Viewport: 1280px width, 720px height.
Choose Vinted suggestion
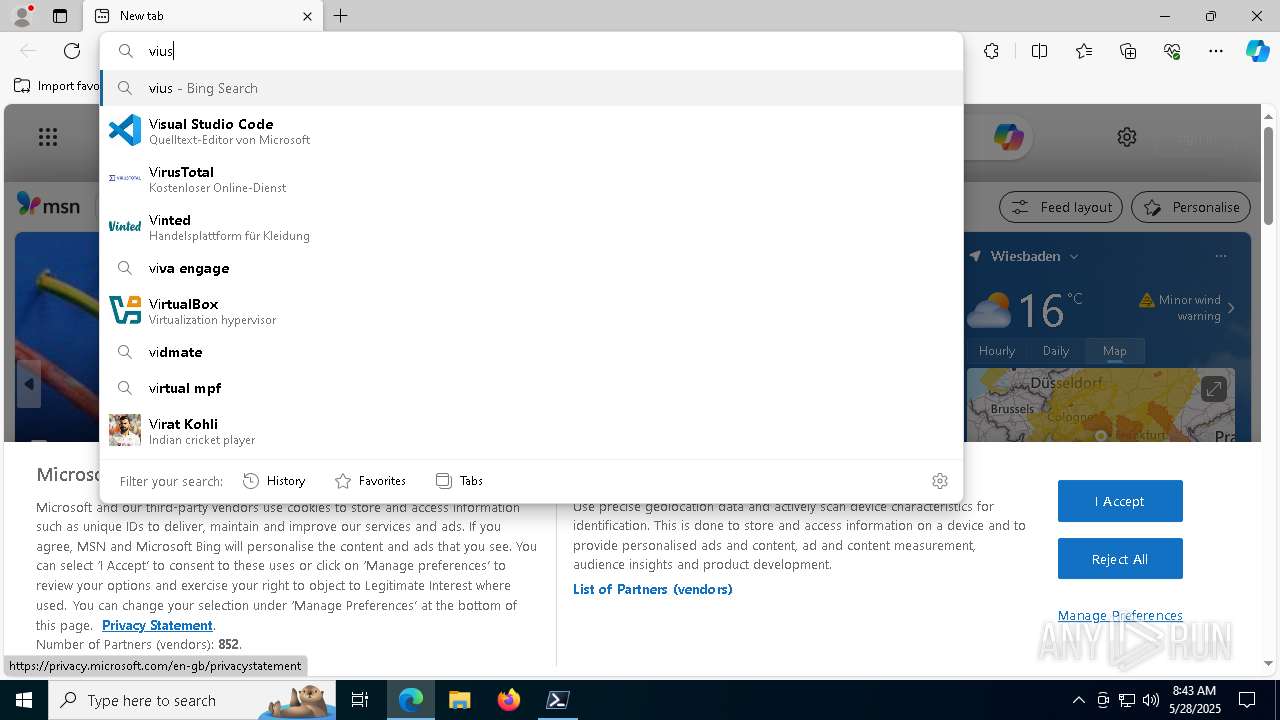tap(531, 227)
